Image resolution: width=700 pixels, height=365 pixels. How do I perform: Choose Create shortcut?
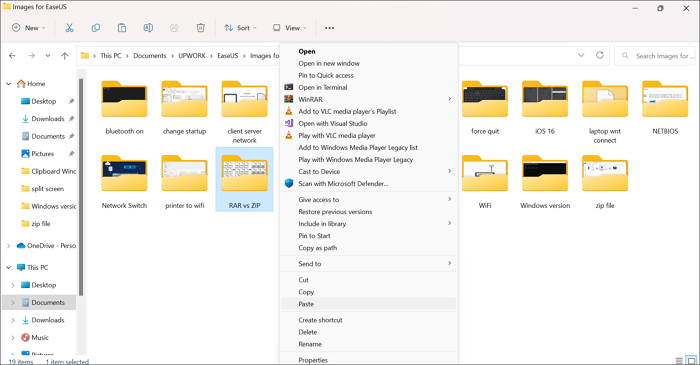369,320
